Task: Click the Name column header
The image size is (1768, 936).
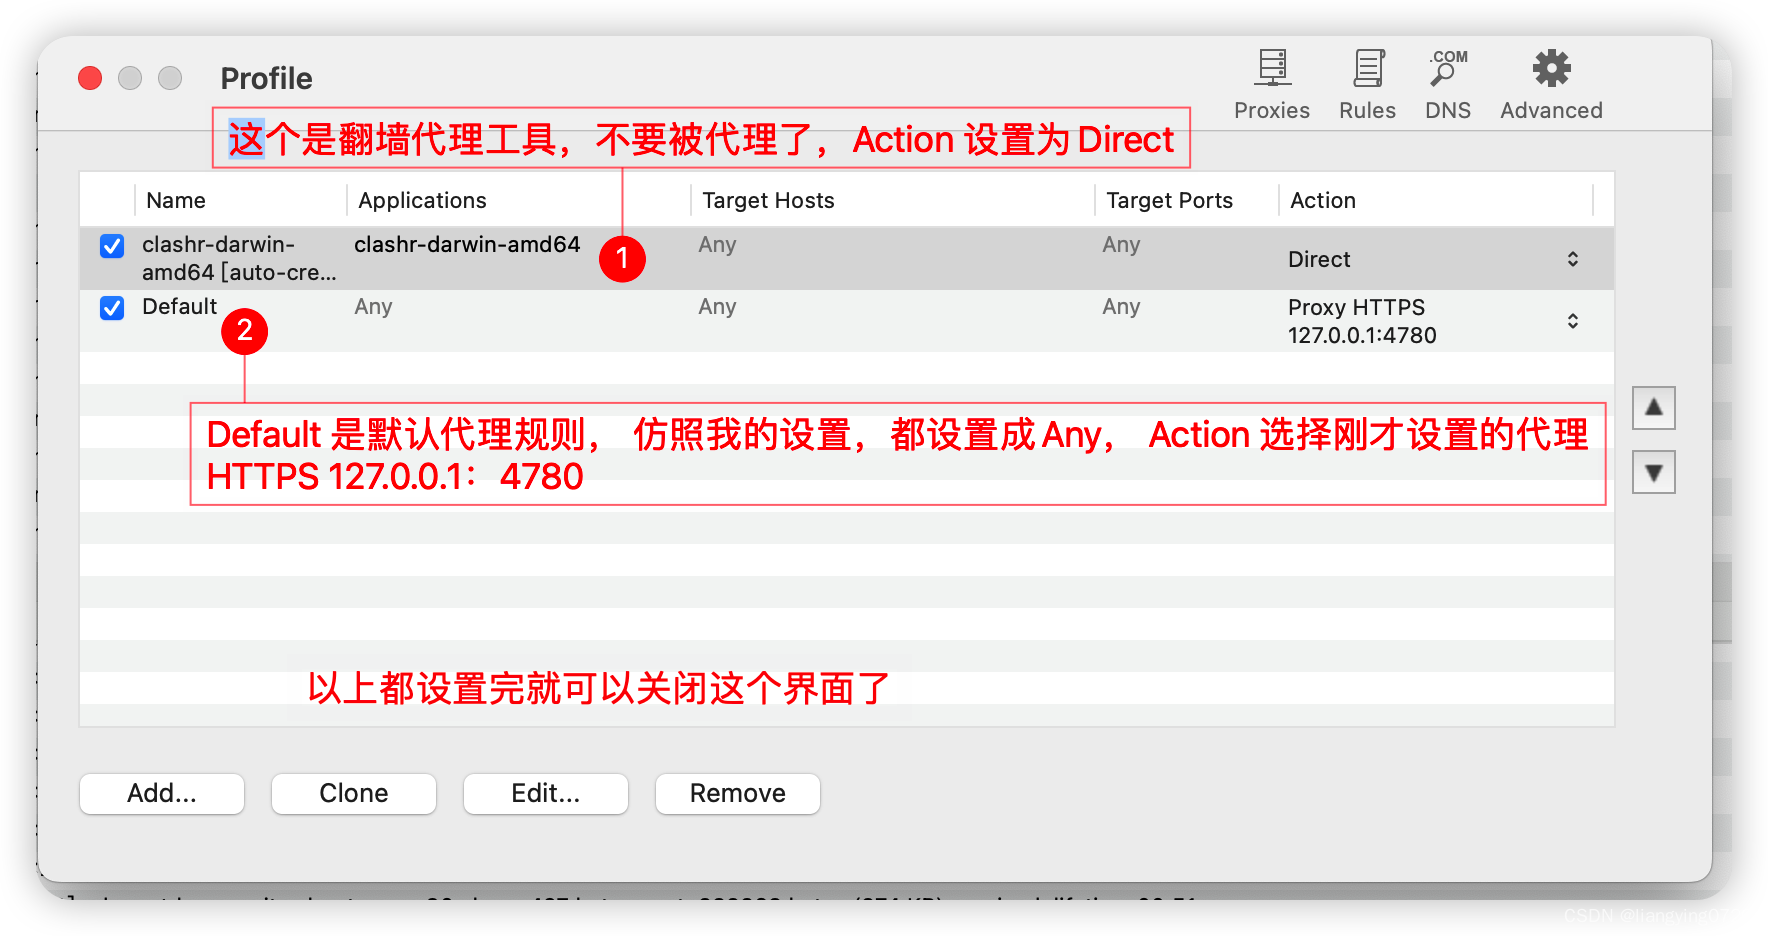Action: pyautogui.click(x=176, y=200)
